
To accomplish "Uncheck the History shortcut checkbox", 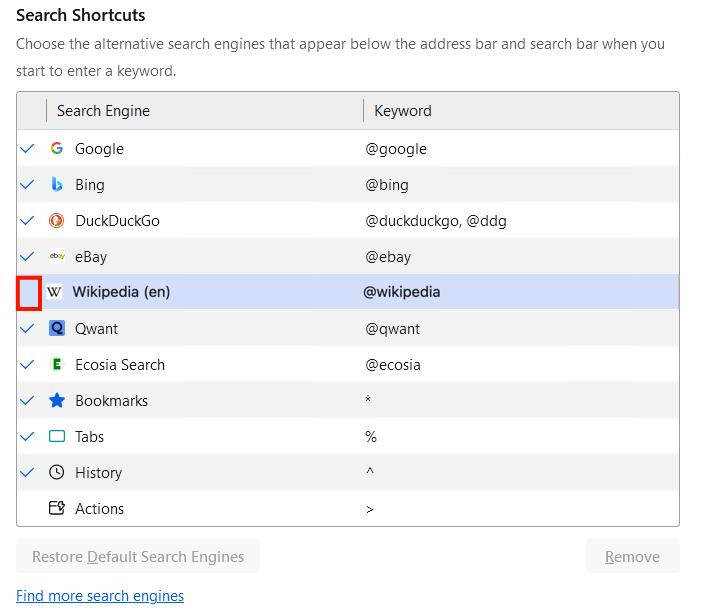I will 27,473.
